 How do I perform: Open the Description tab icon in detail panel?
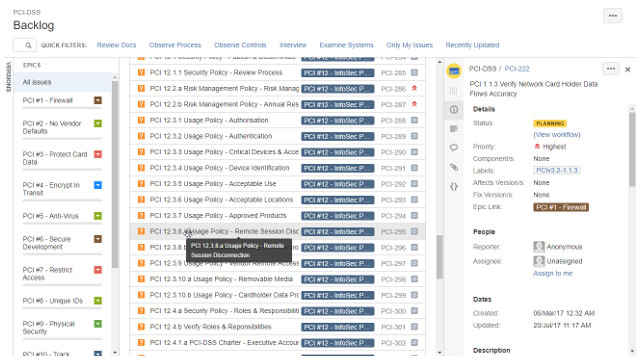pyautogui.click(x=454, y=129)
